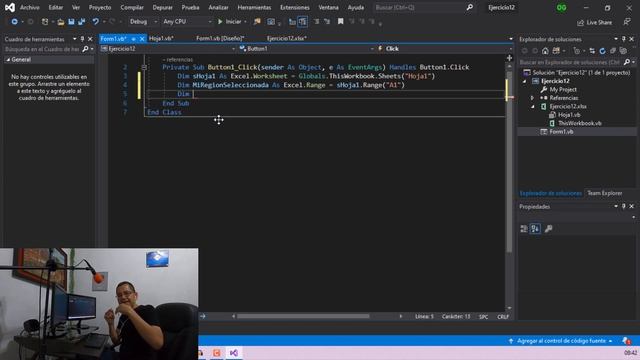Click Agregar al control de código fuente
The width and height of the screenshot is (640, 360).
(561, 341)
